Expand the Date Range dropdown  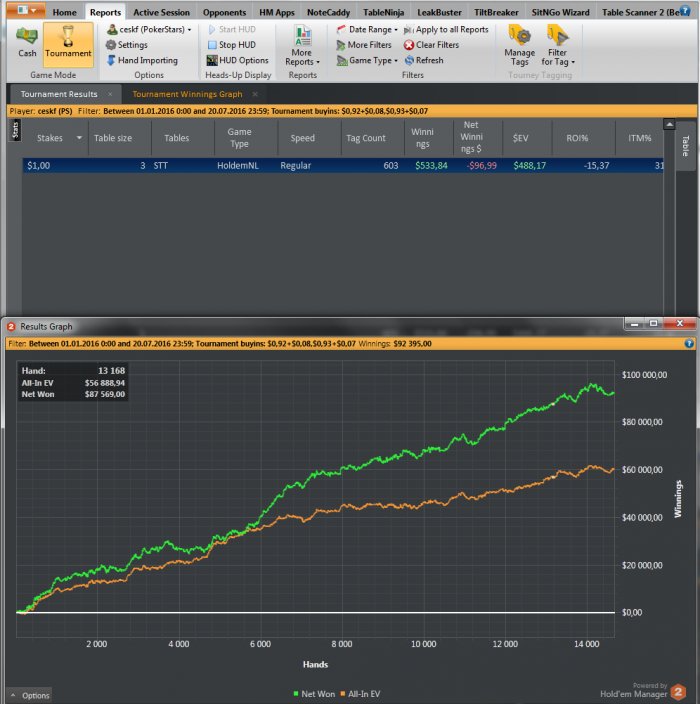click(x=365, y=30)
